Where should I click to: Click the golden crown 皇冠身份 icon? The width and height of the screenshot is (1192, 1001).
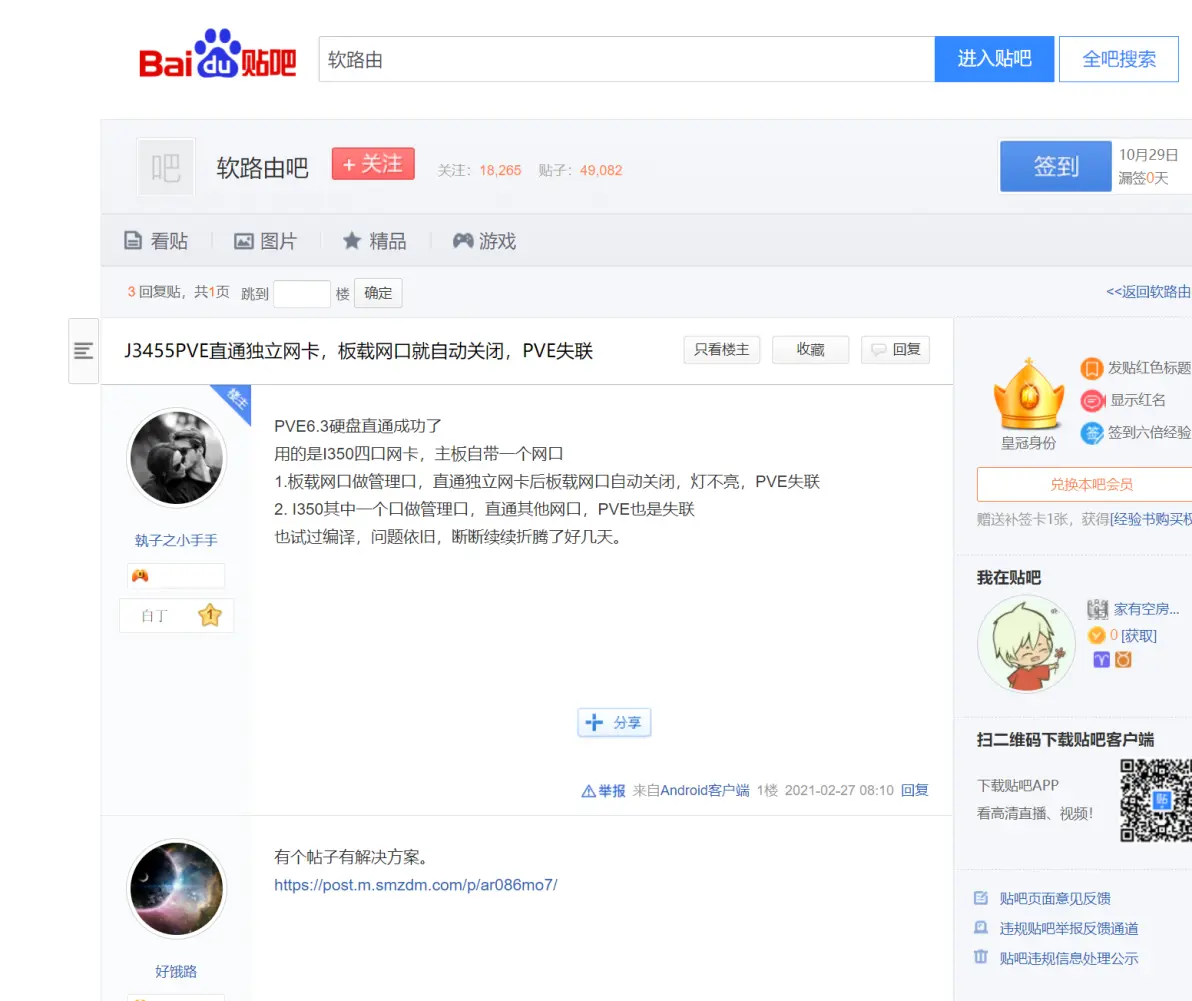[x=1028, y=395]
